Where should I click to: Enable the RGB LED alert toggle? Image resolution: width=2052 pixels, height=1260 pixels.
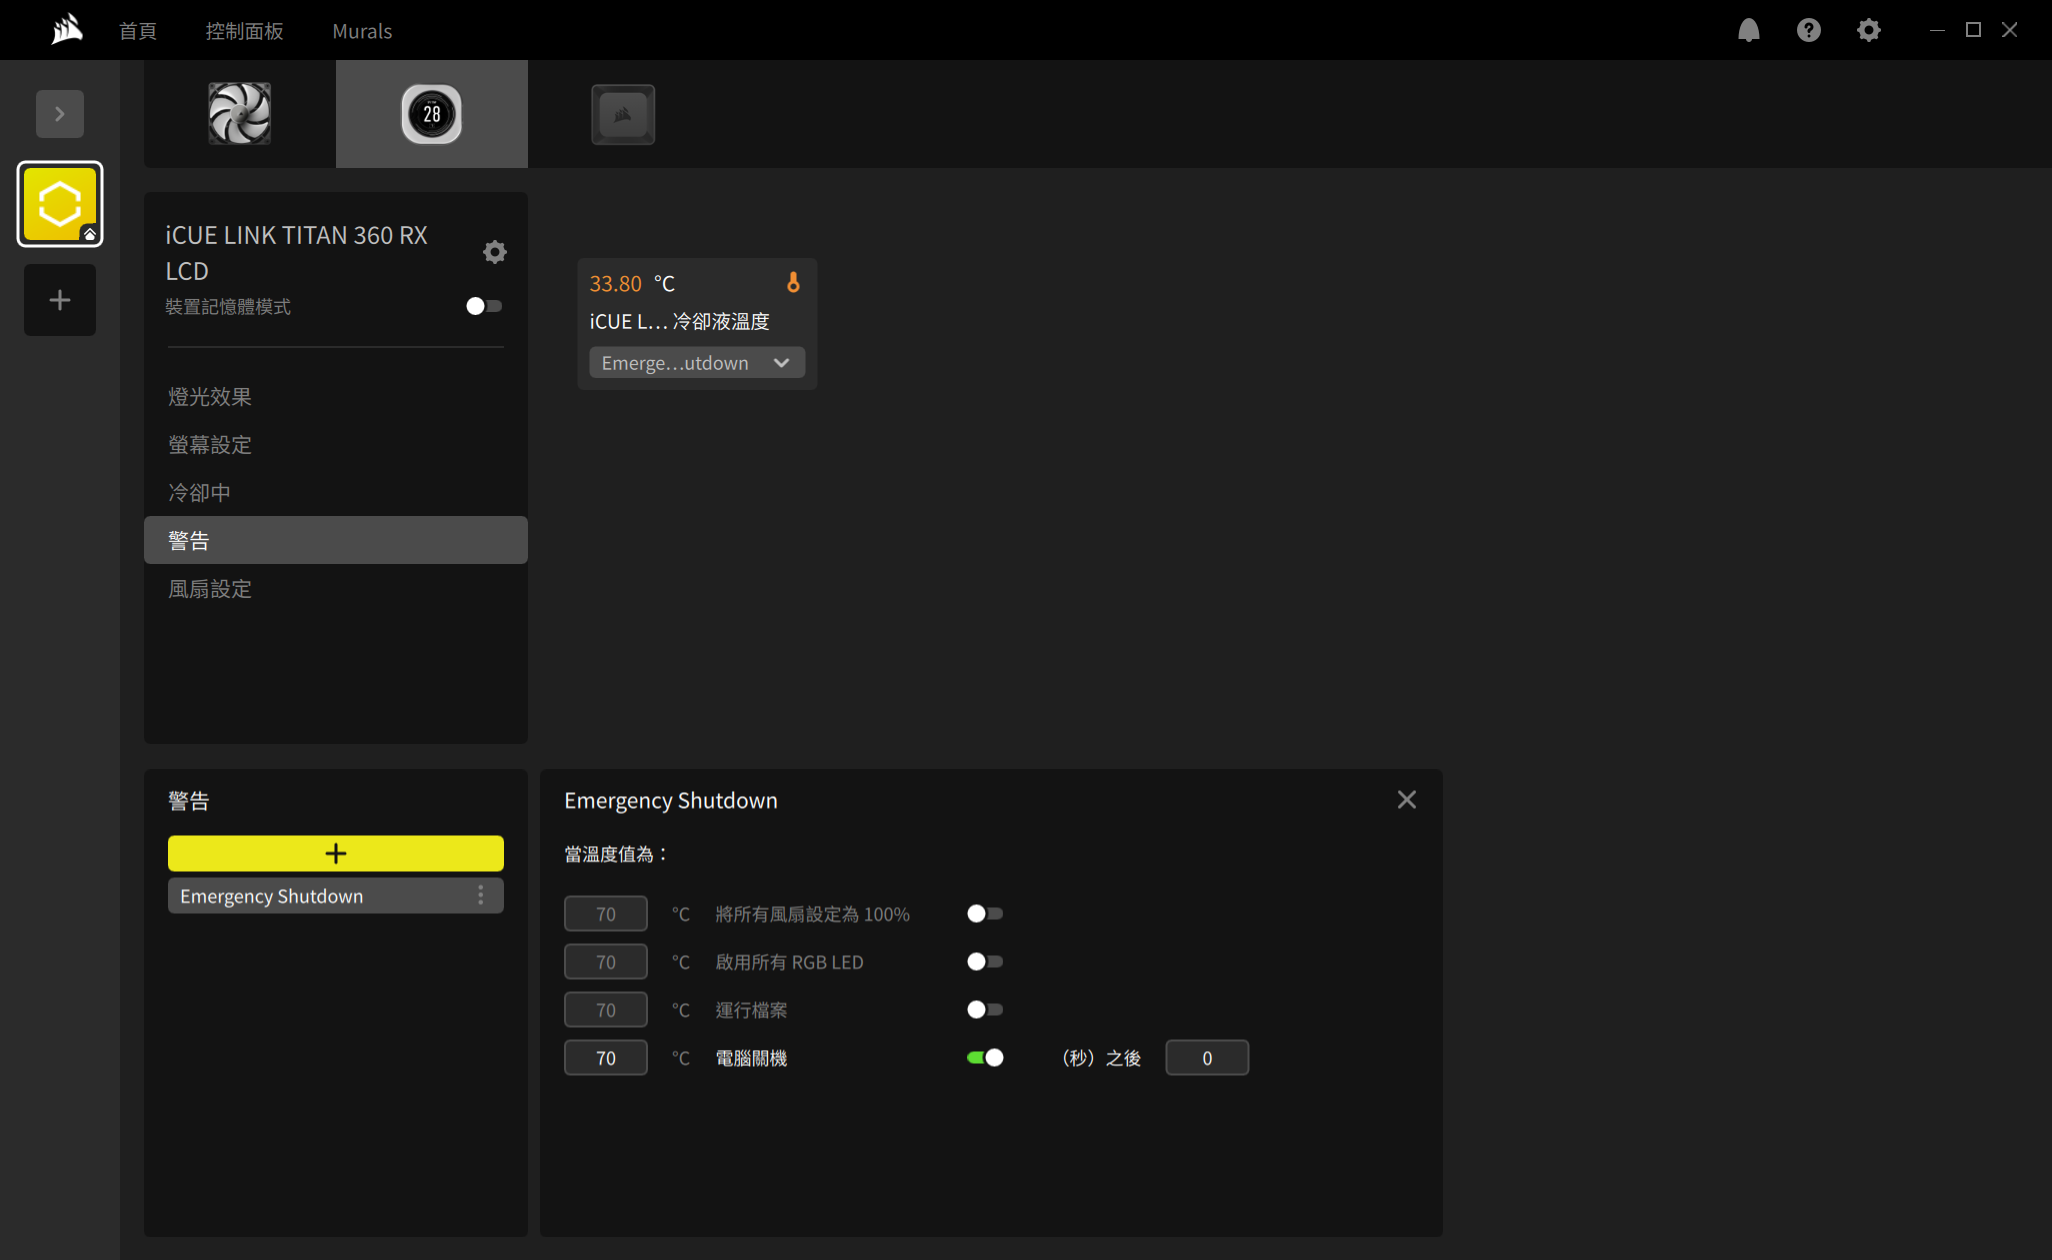pos(984,961)
